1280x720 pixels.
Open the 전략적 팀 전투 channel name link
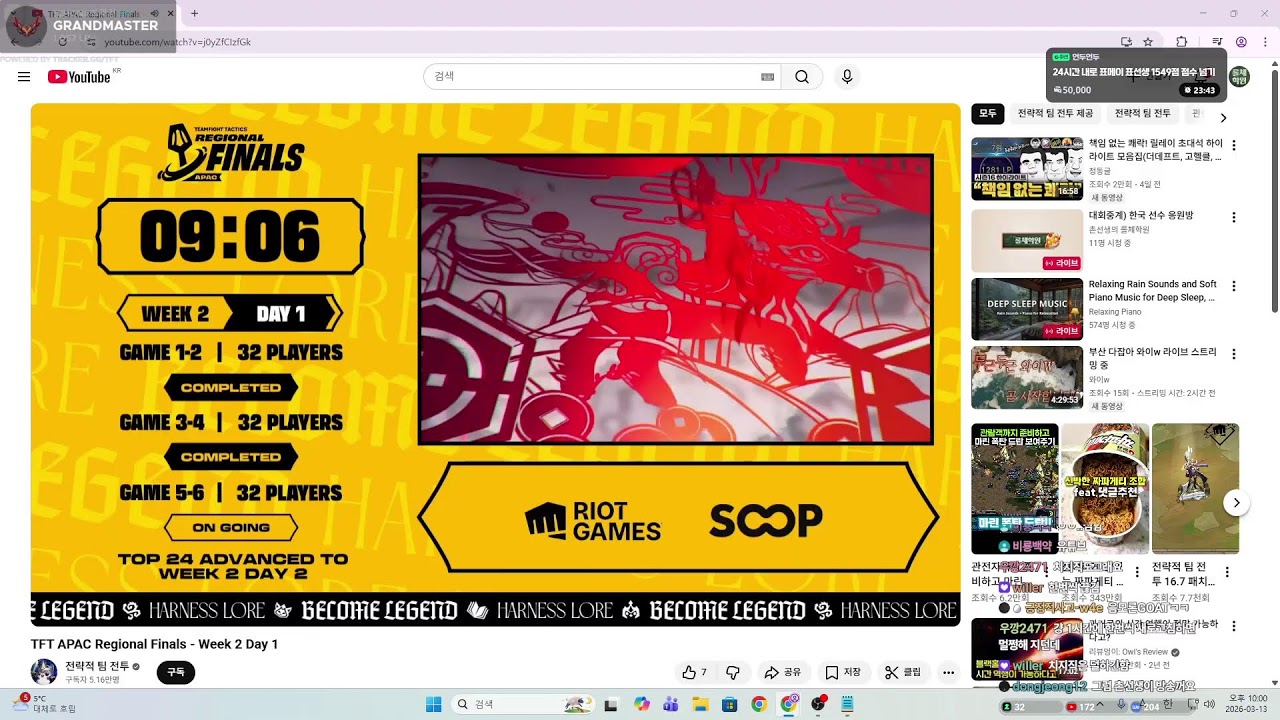tap(97, 666)
